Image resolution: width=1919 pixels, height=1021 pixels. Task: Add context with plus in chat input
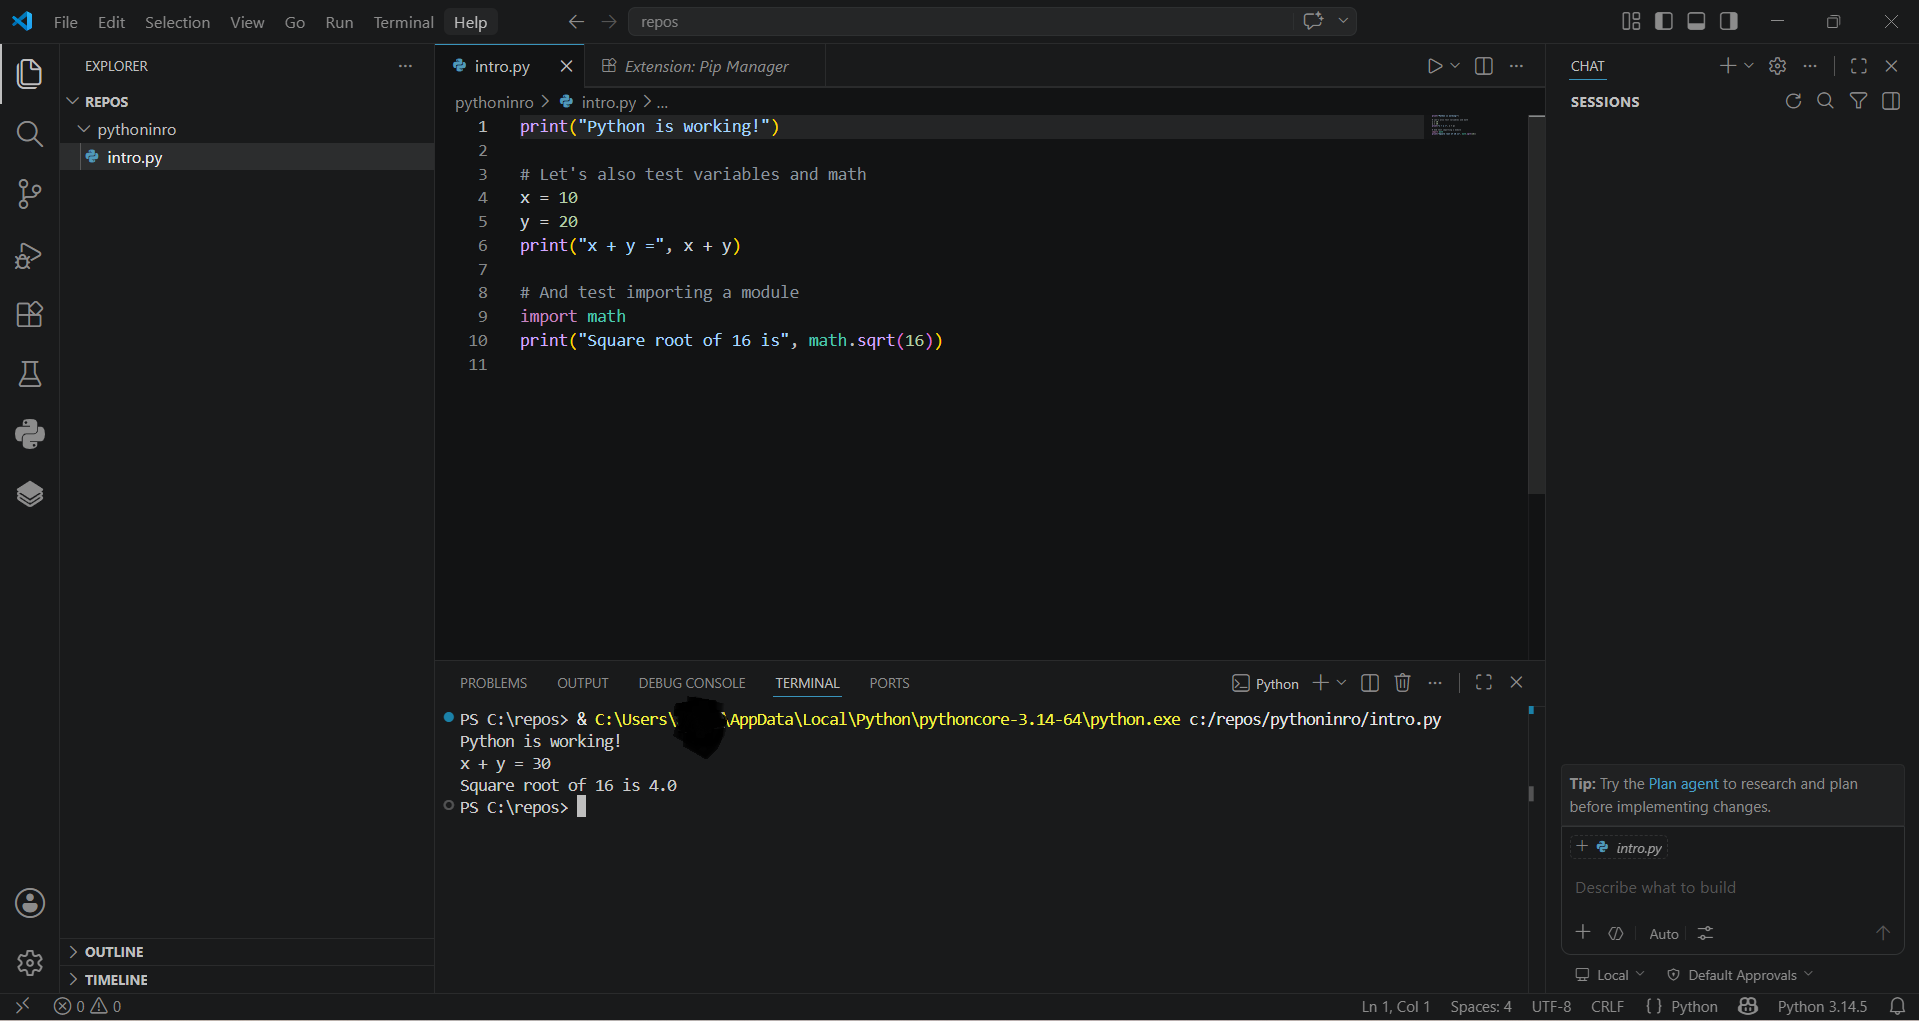coord(1583,933)
